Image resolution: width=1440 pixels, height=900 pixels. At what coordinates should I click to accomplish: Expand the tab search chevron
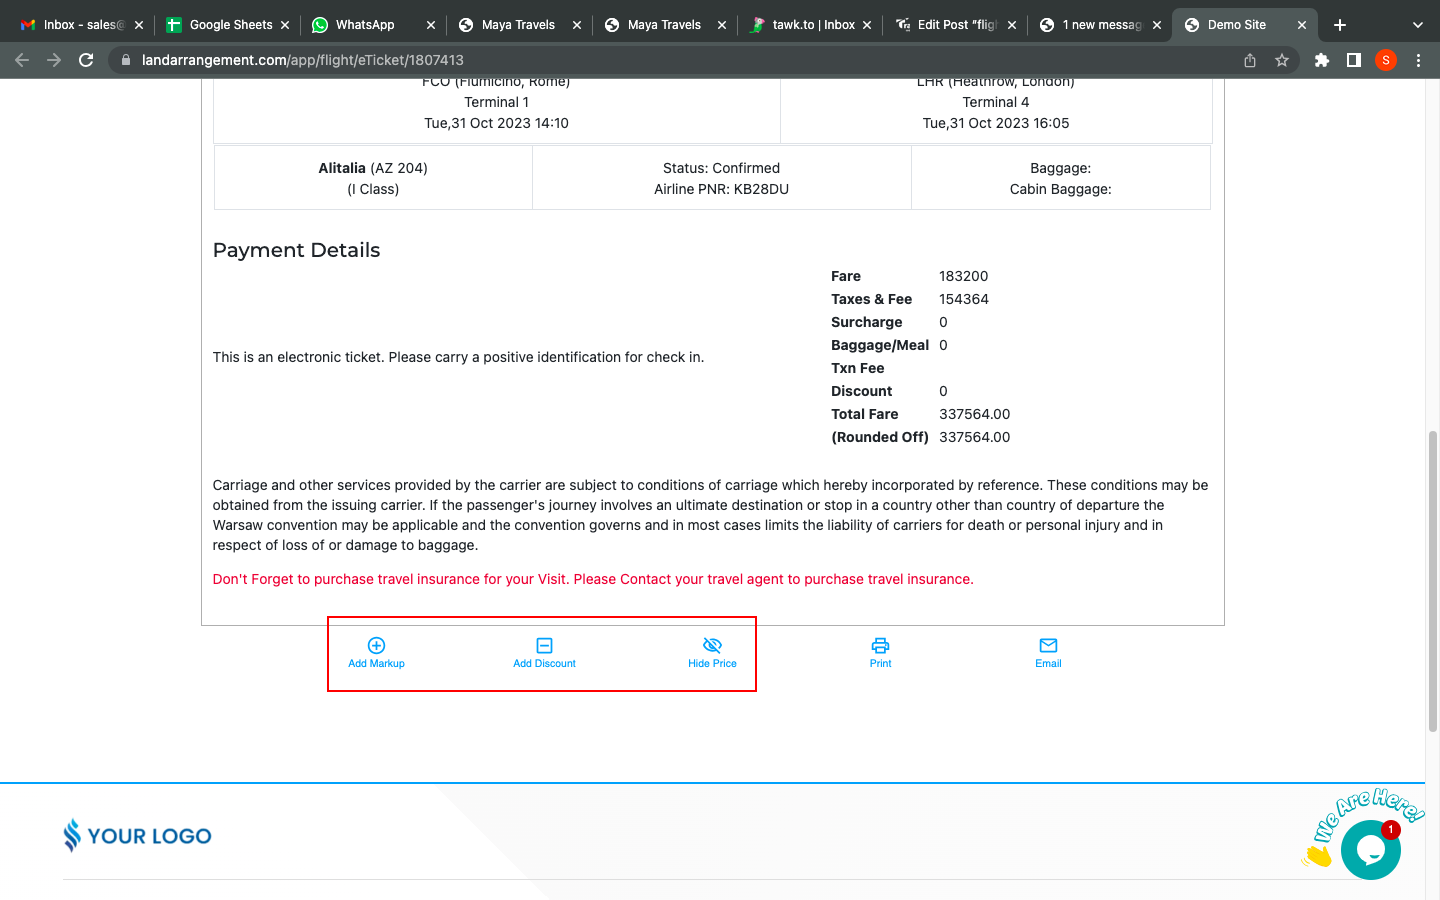click(x=1417, y=25)
